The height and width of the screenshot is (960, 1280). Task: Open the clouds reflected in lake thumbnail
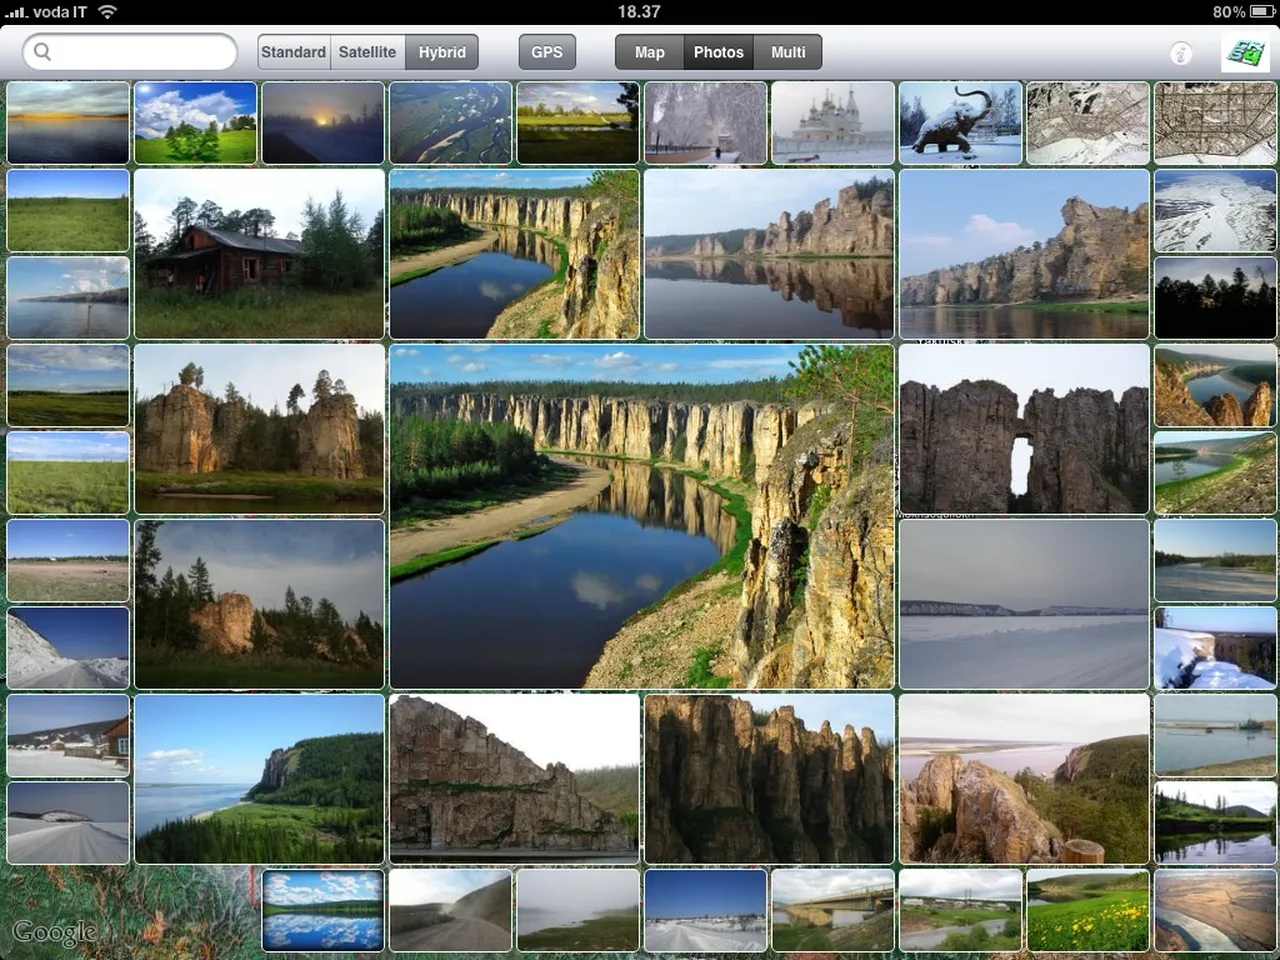[323, 910]
